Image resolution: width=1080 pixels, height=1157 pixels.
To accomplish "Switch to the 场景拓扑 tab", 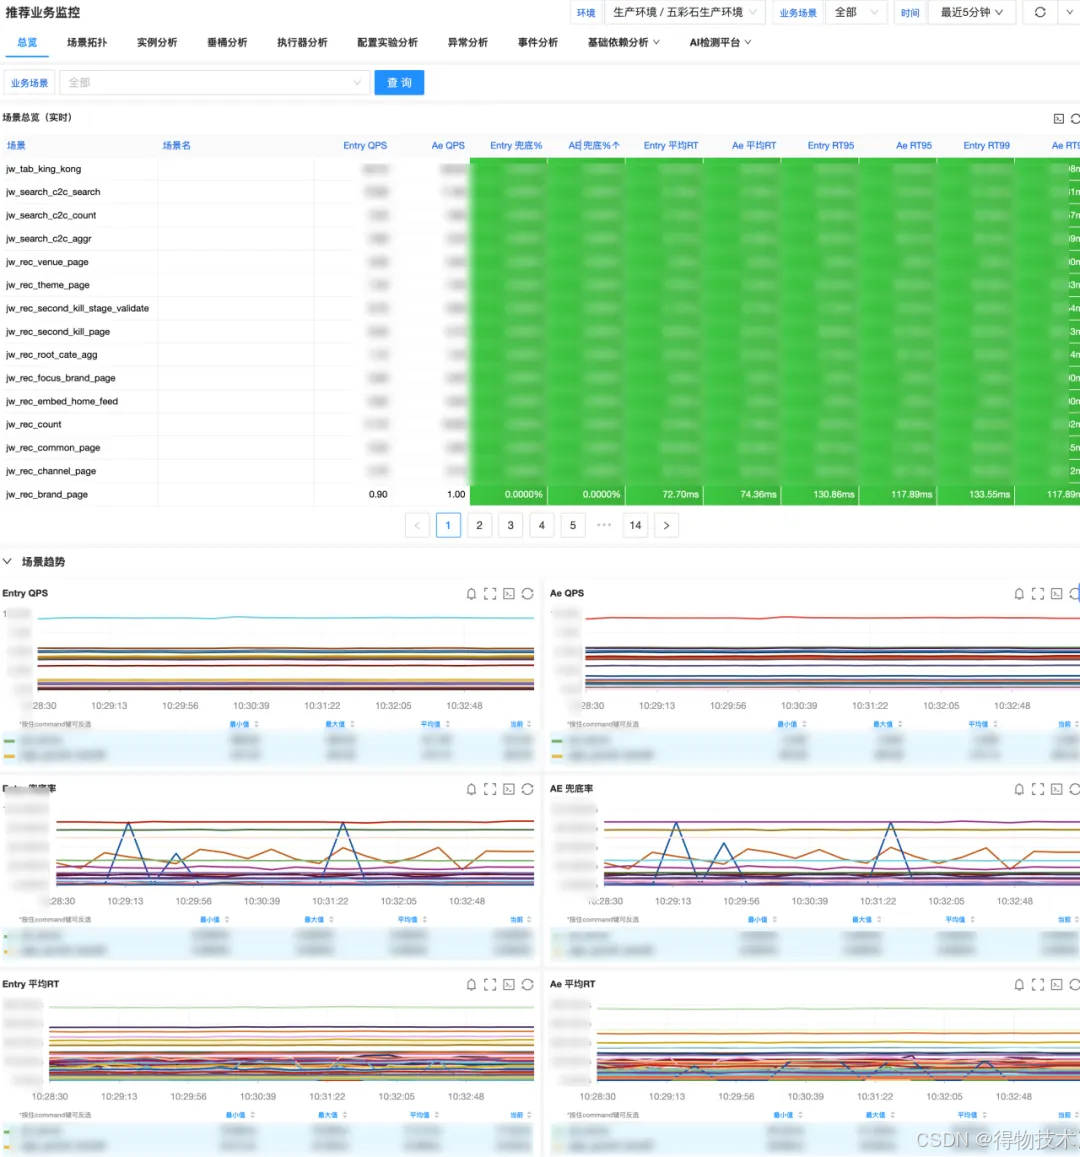I will [x=87, y=43].
